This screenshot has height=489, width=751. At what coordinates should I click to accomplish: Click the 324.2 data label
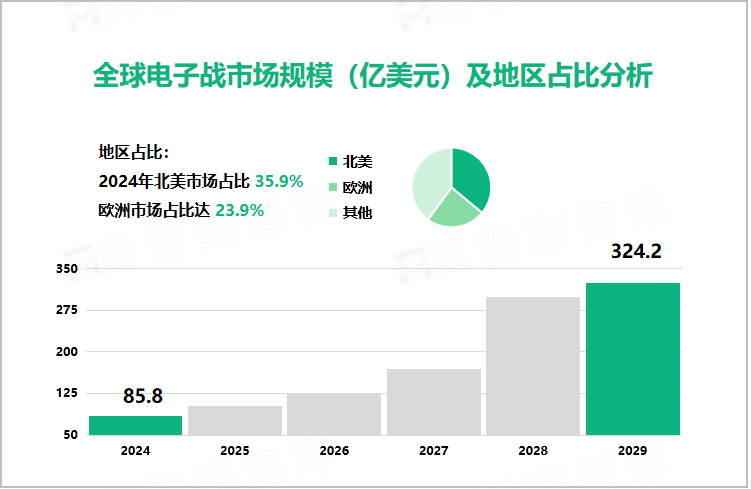point(637,251)
